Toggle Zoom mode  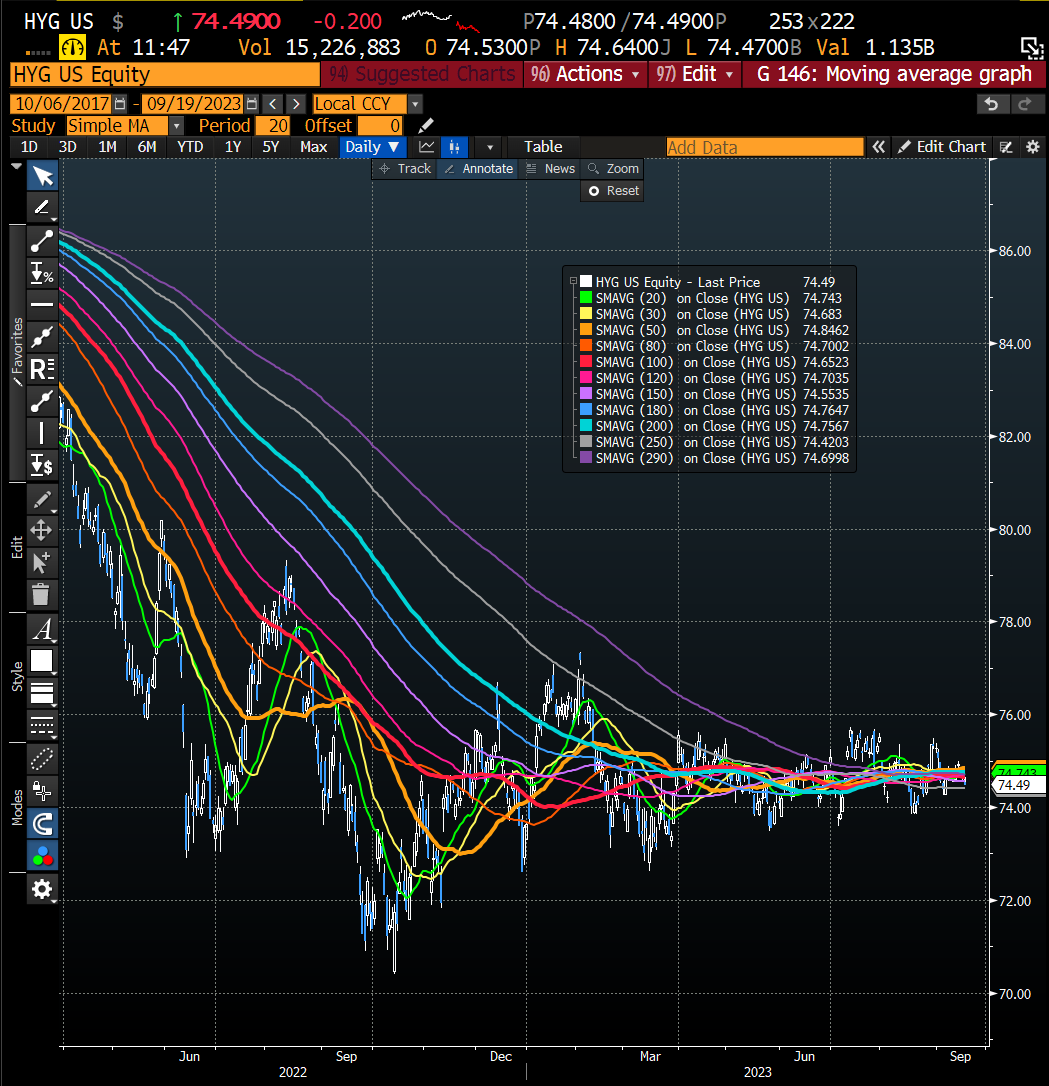point(613,168)
